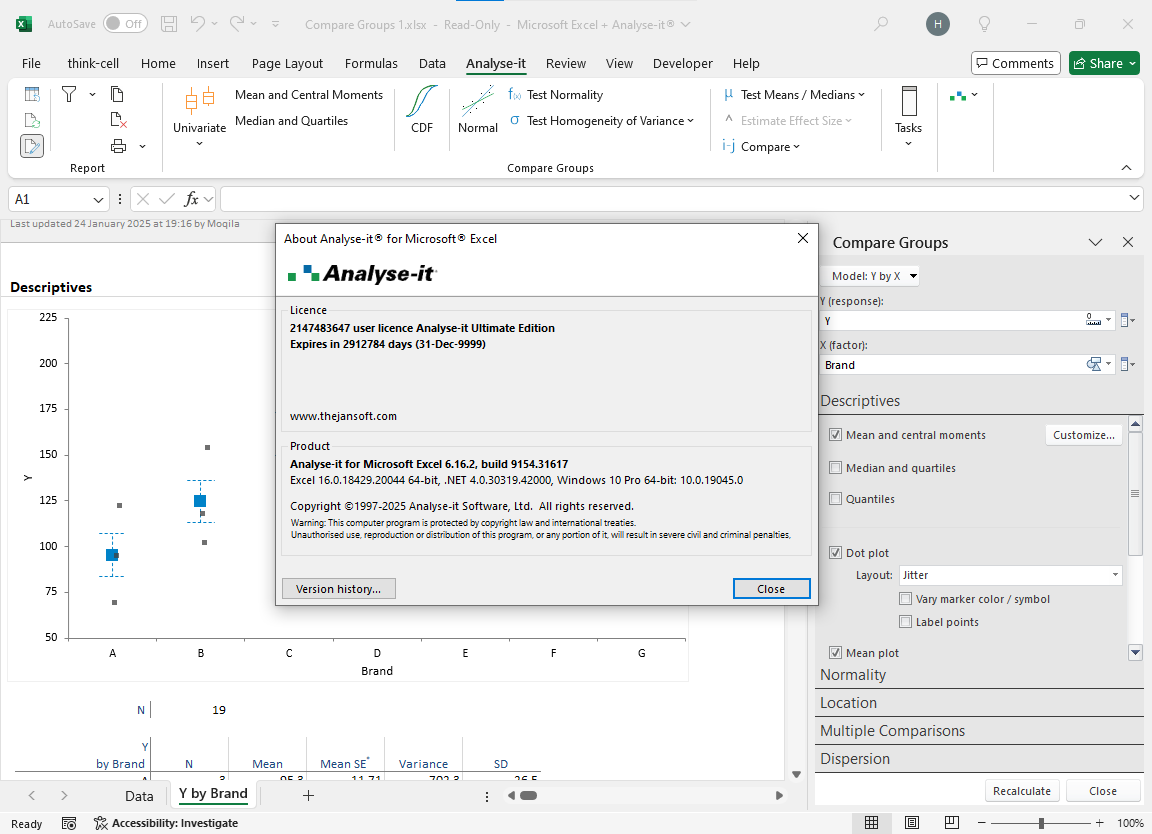Screen dimensions: 1152x834
Task: Enable the Label points checkbox
Action: (906, 622)
